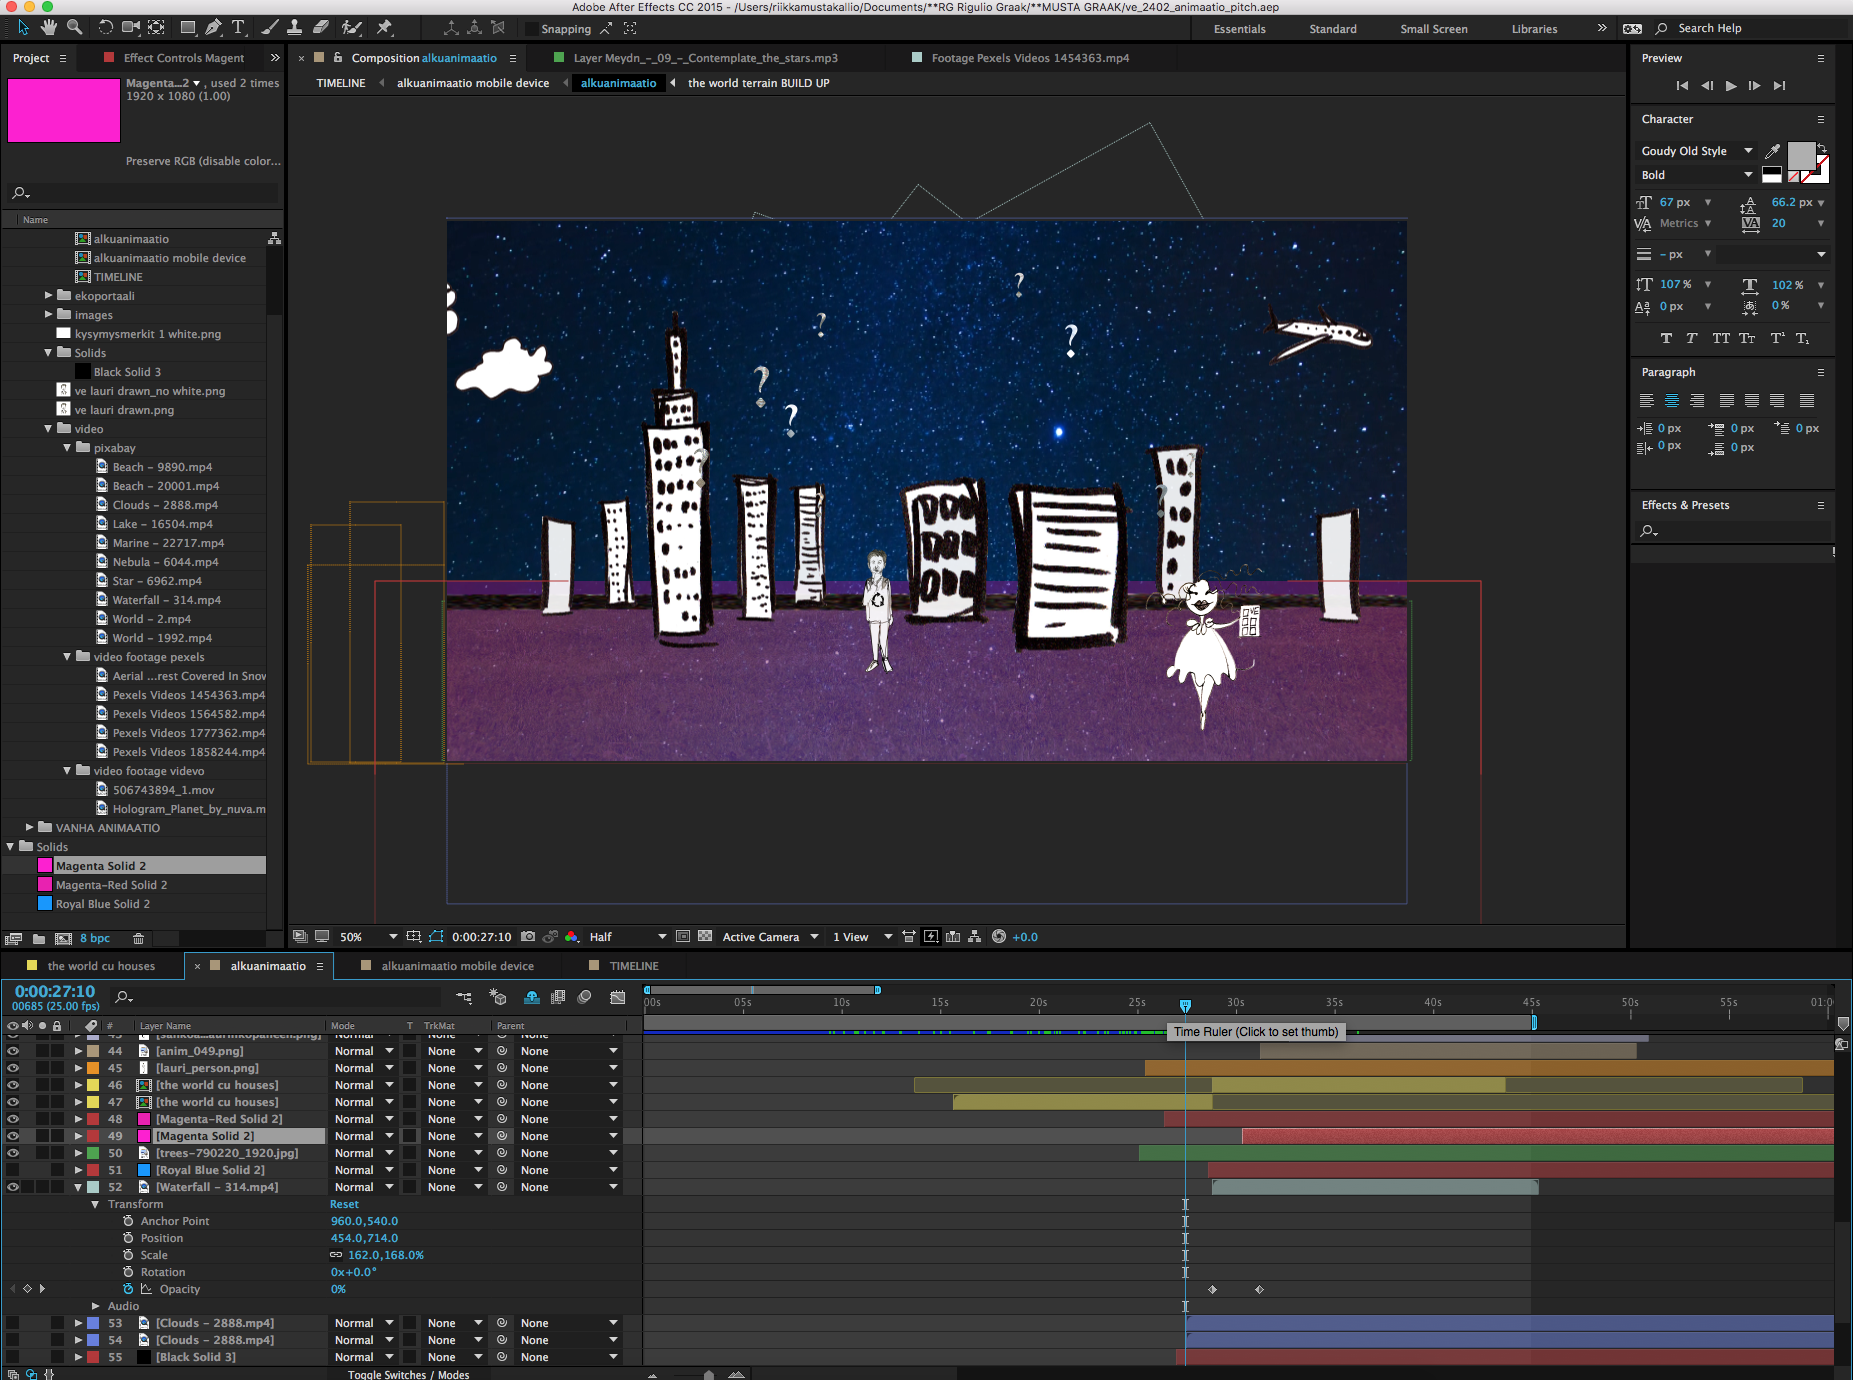
Task: Toggle the Position stopwatch
Action: click(x=128, y=1238)
